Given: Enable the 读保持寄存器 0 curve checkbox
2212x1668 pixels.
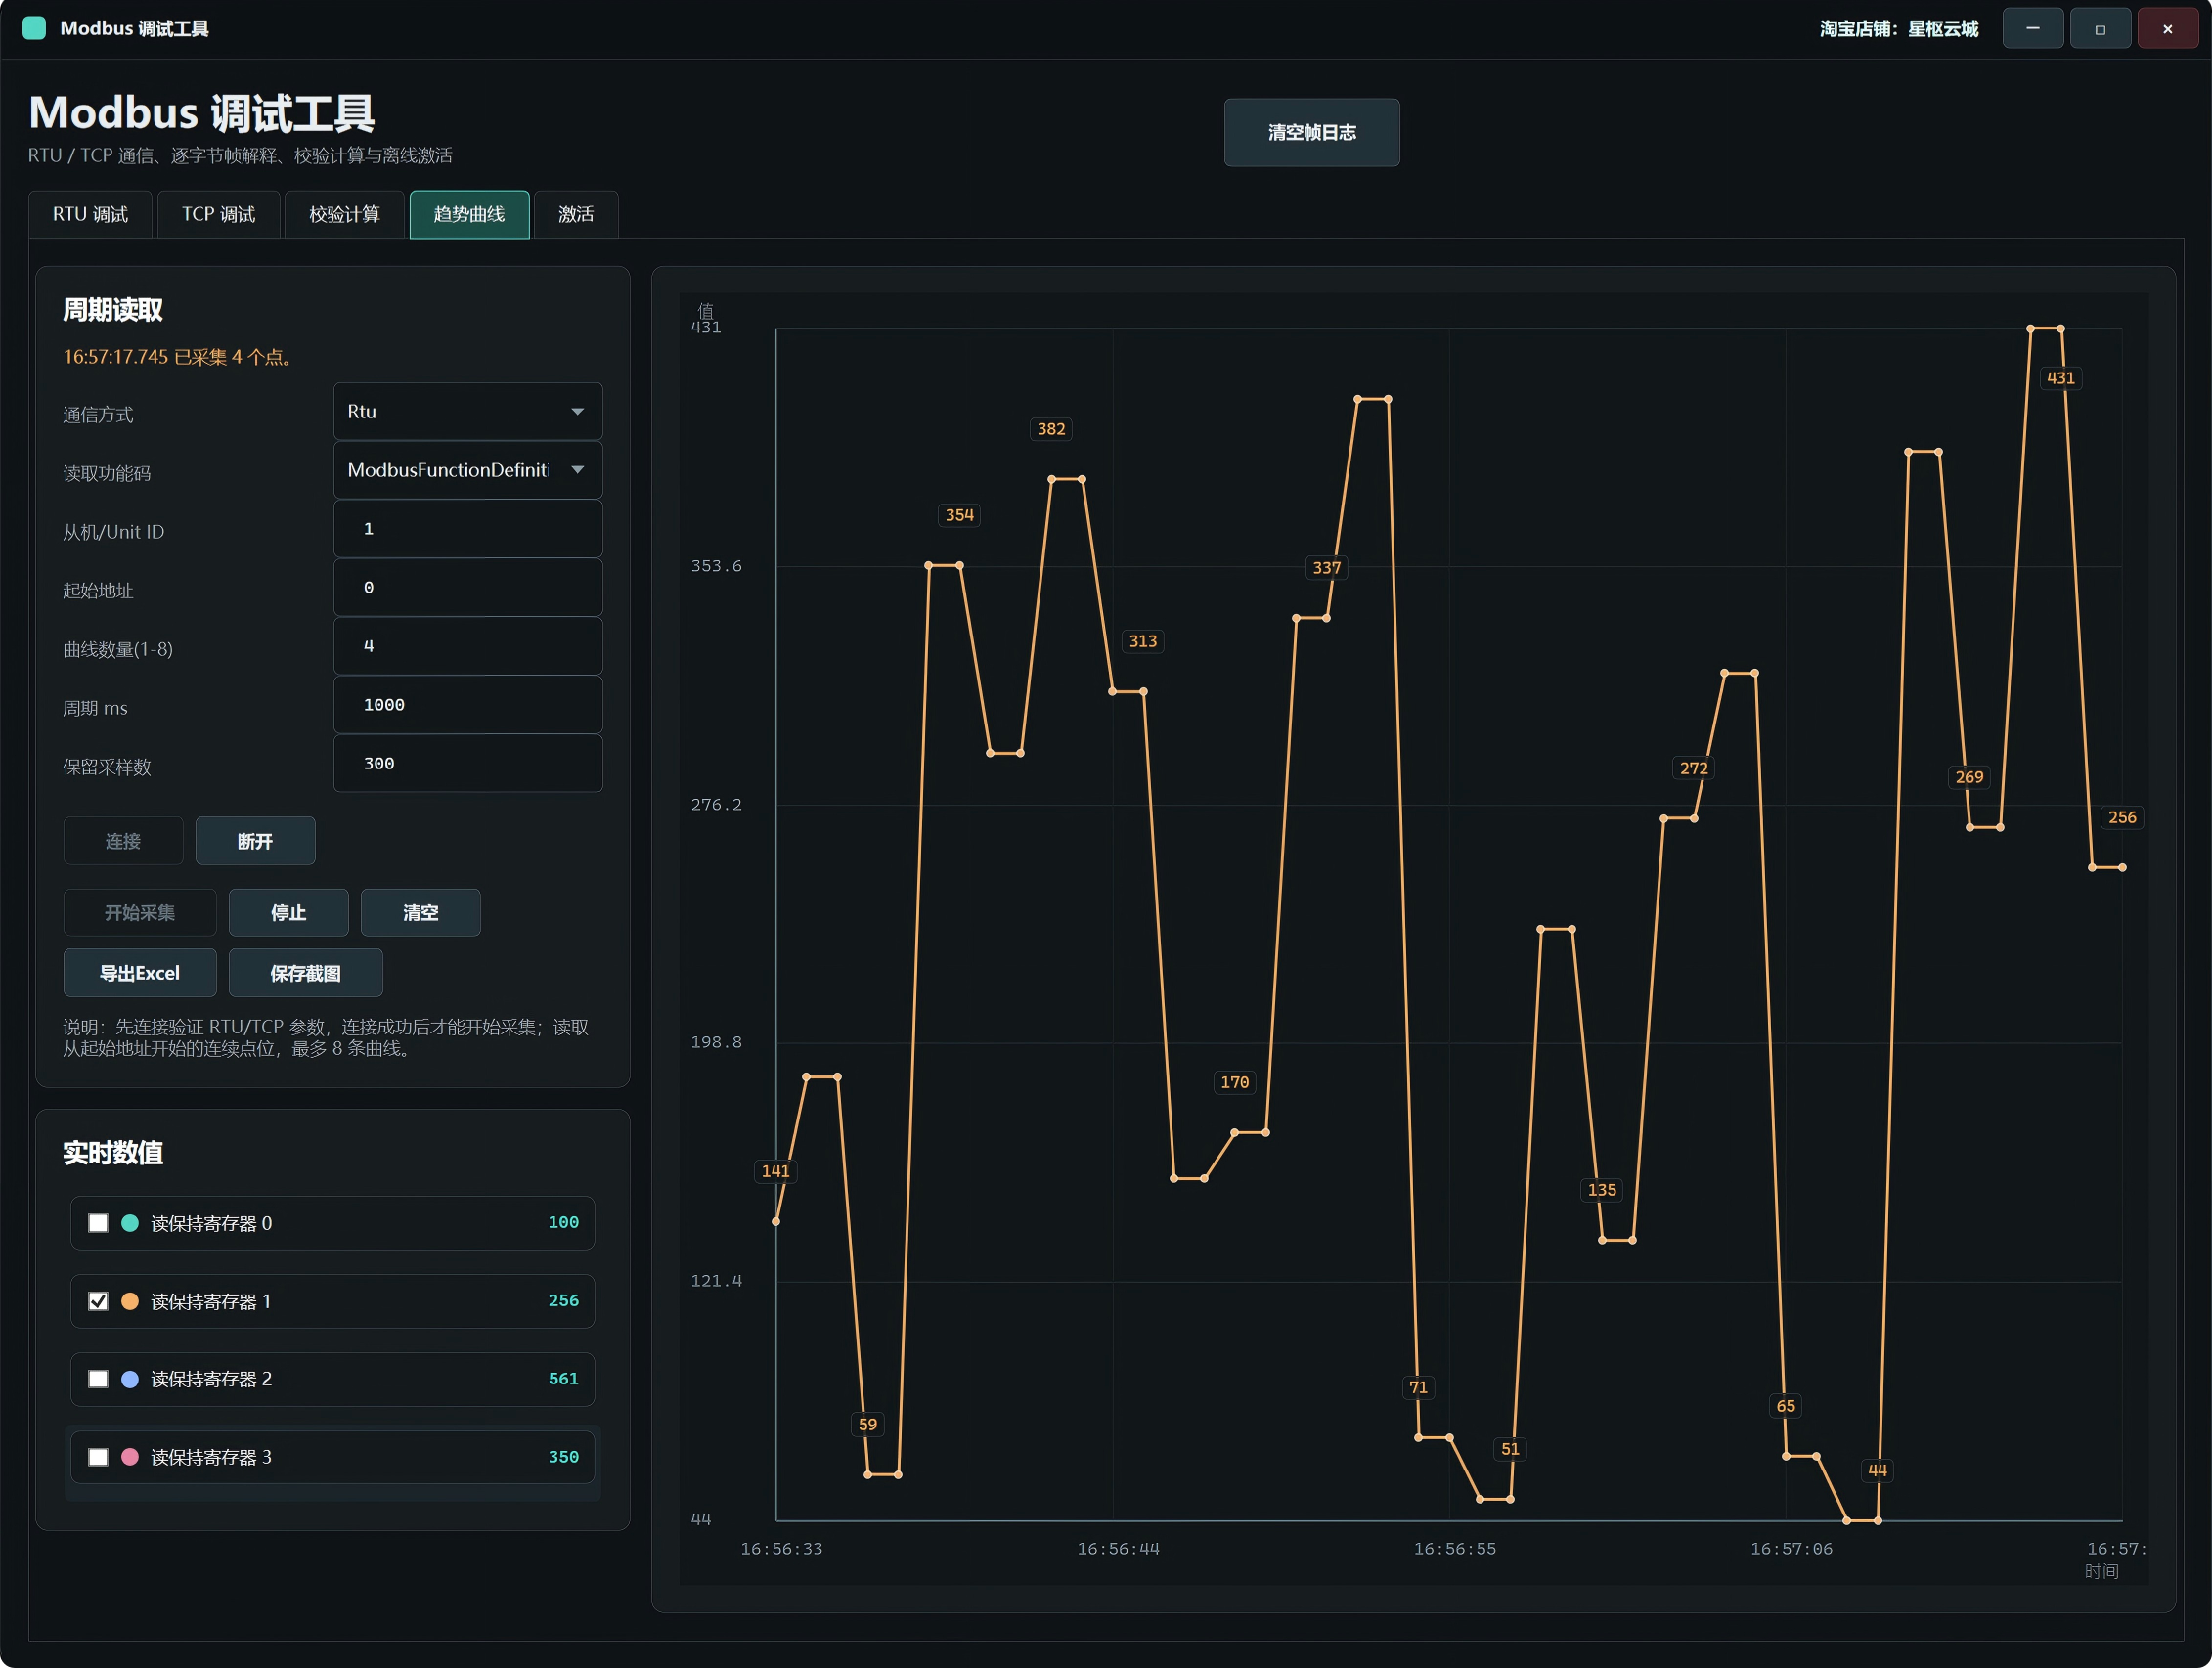Looking at the screenshot, I should [98, 1223].
